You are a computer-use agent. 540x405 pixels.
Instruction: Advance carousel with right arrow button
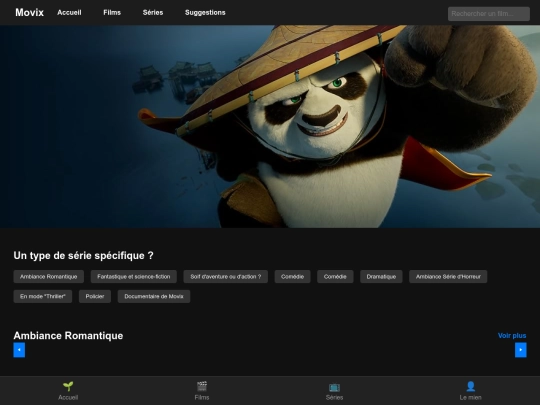(x=521, y=350)
